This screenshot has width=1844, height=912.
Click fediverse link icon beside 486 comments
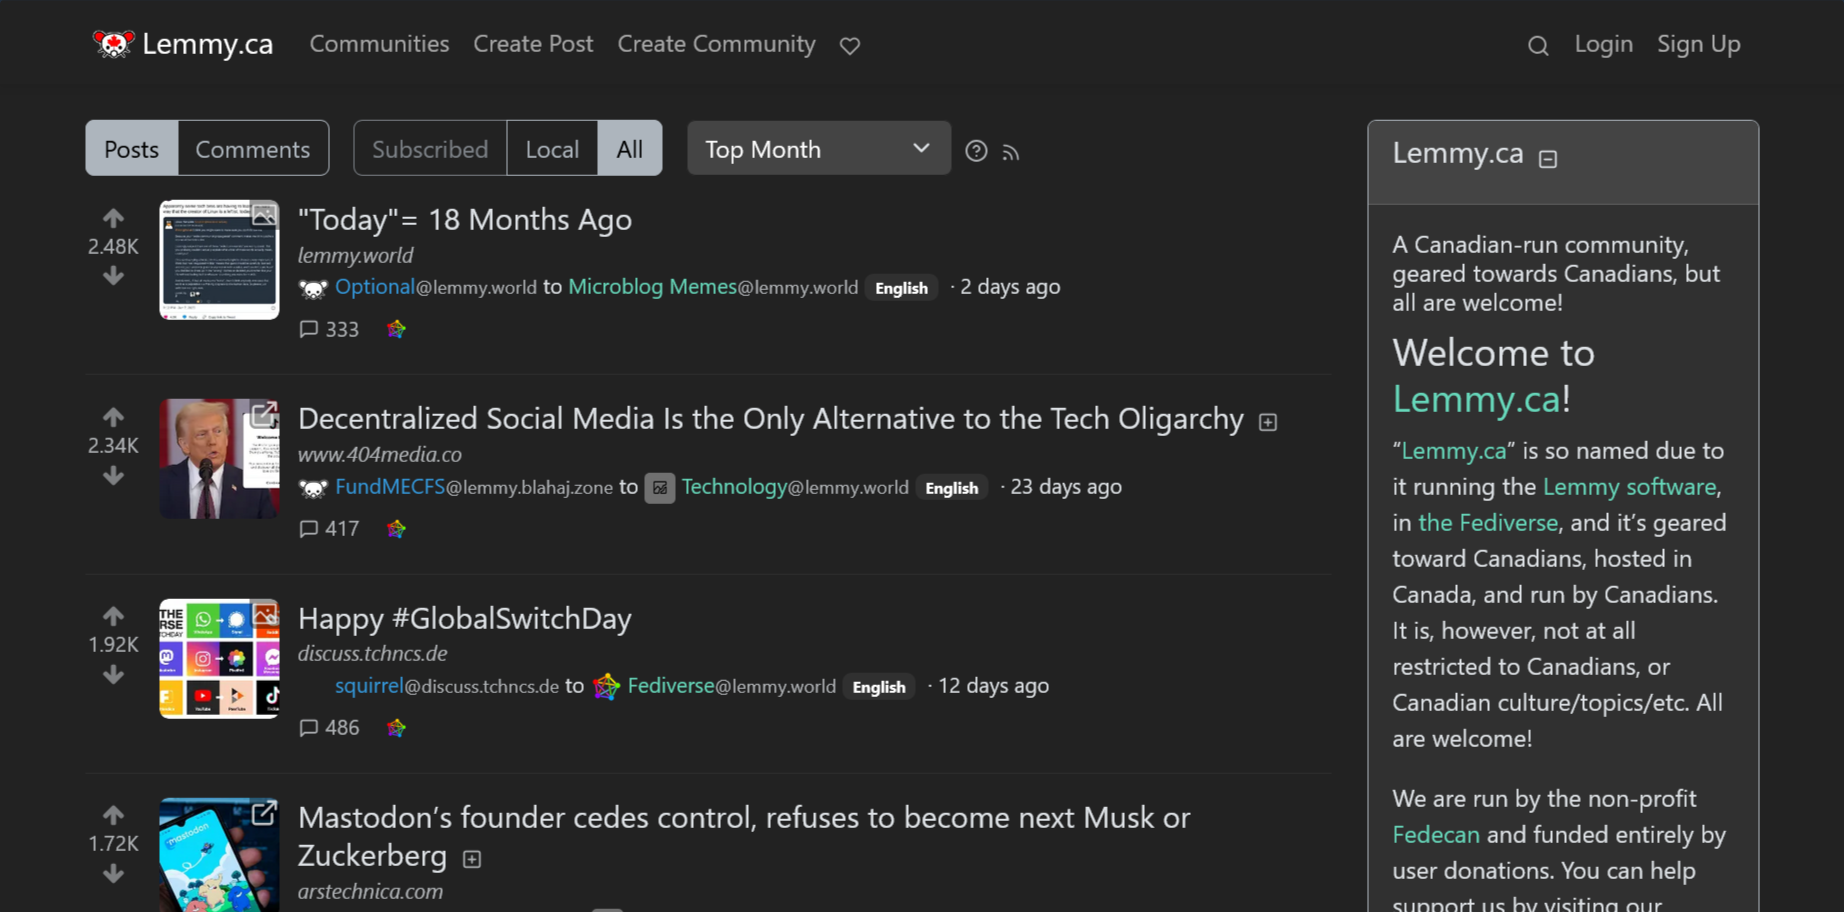coord(396,727)
